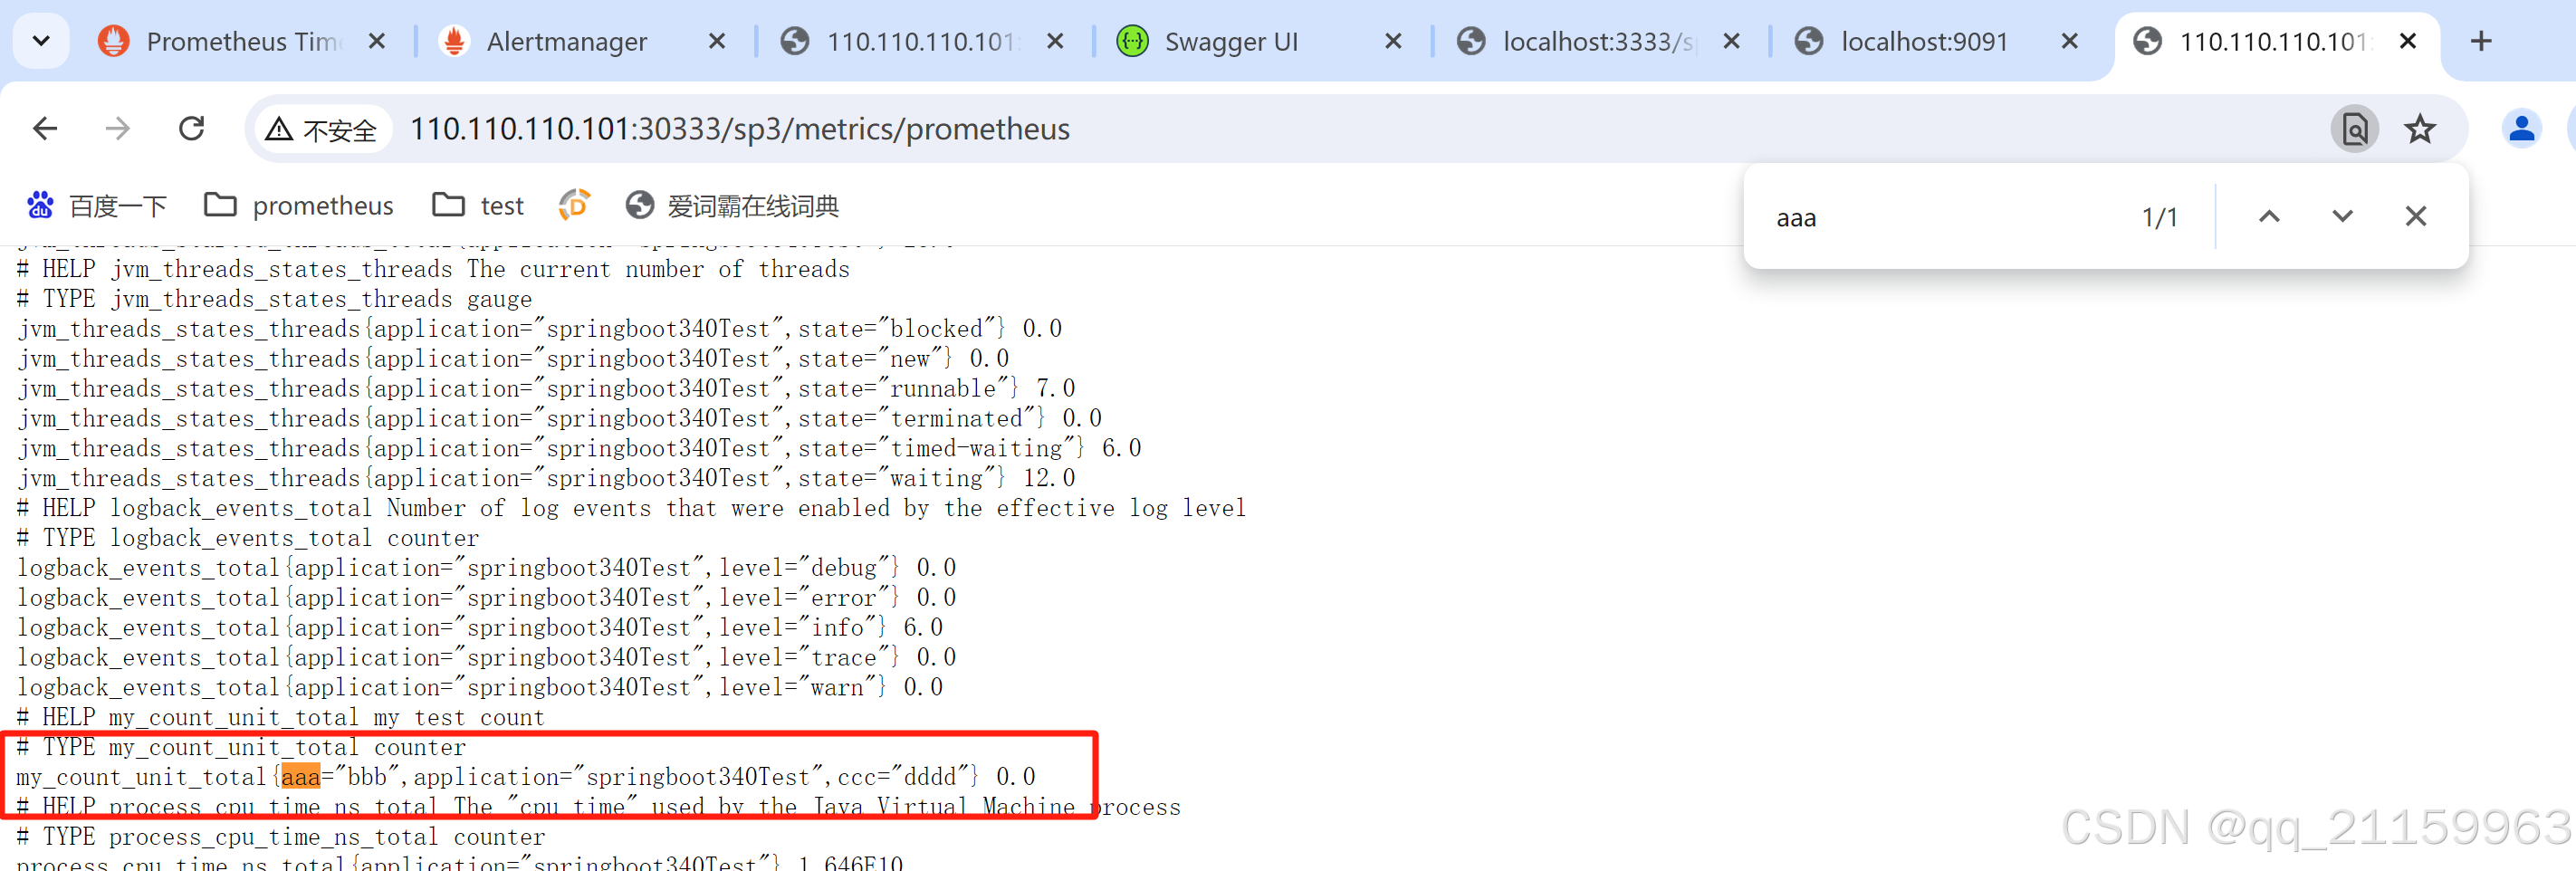Viewport: 2576px width, 871px height.
Task: Click the jvm_threads_states_threads state="new" line
Action: coord(513,359)
